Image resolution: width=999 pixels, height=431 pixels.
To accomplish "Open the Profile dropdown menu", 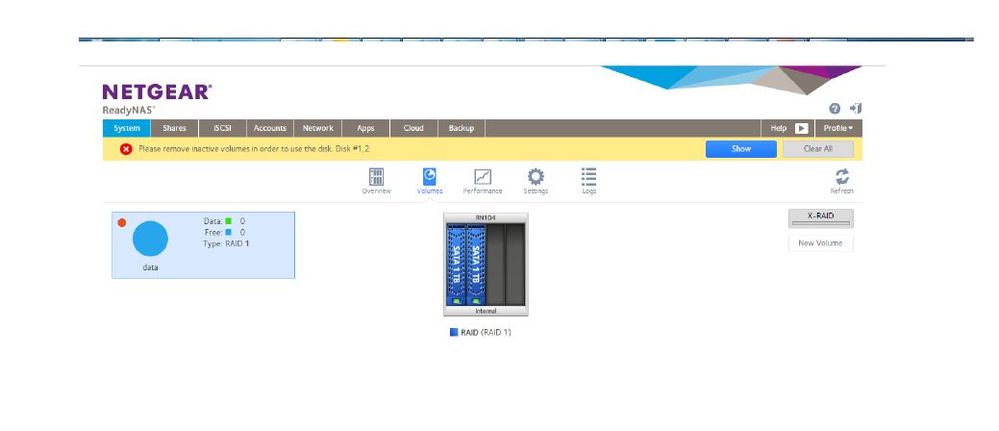I will [838, 128].
